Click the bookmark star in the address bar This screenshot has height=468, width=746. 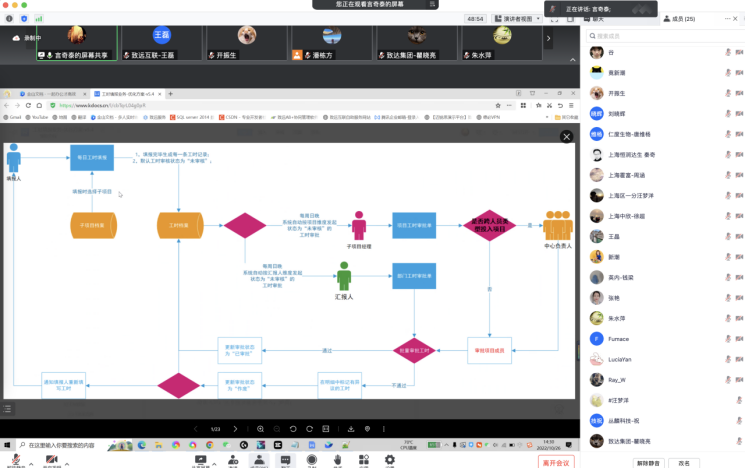coord(498,106)
